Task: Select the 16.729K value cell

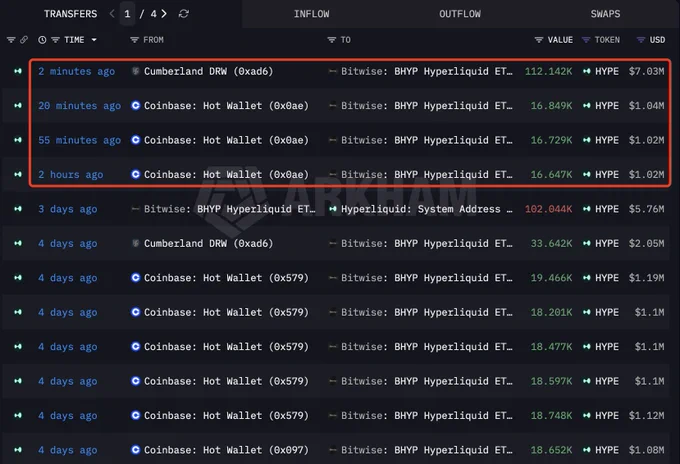Action: [552, 140]
